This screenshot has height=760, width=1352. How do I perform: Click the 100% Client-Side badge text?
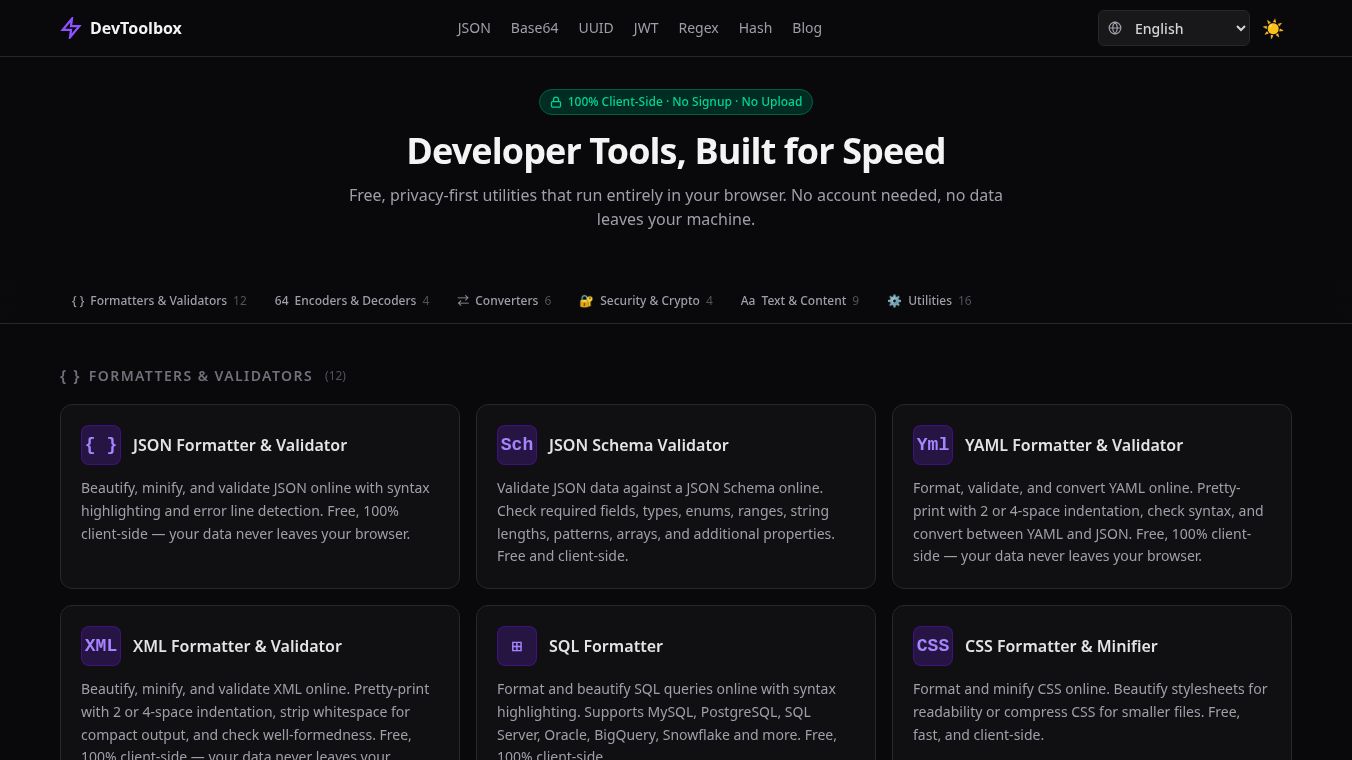click(x=685, y=102)
